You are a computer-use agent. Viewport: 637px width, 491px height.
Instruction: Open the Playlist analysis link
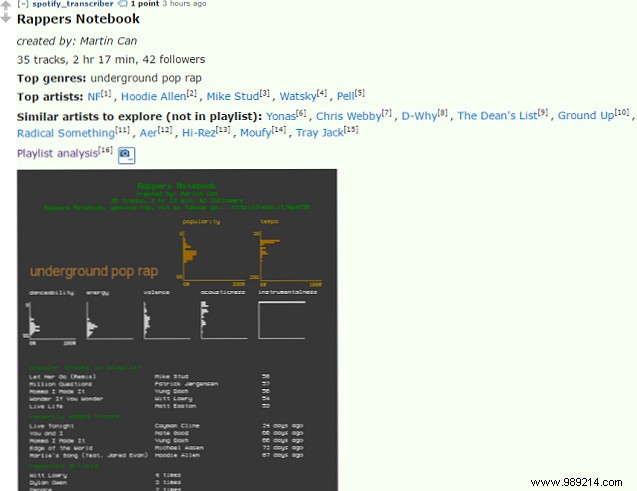tap(57, 153)
